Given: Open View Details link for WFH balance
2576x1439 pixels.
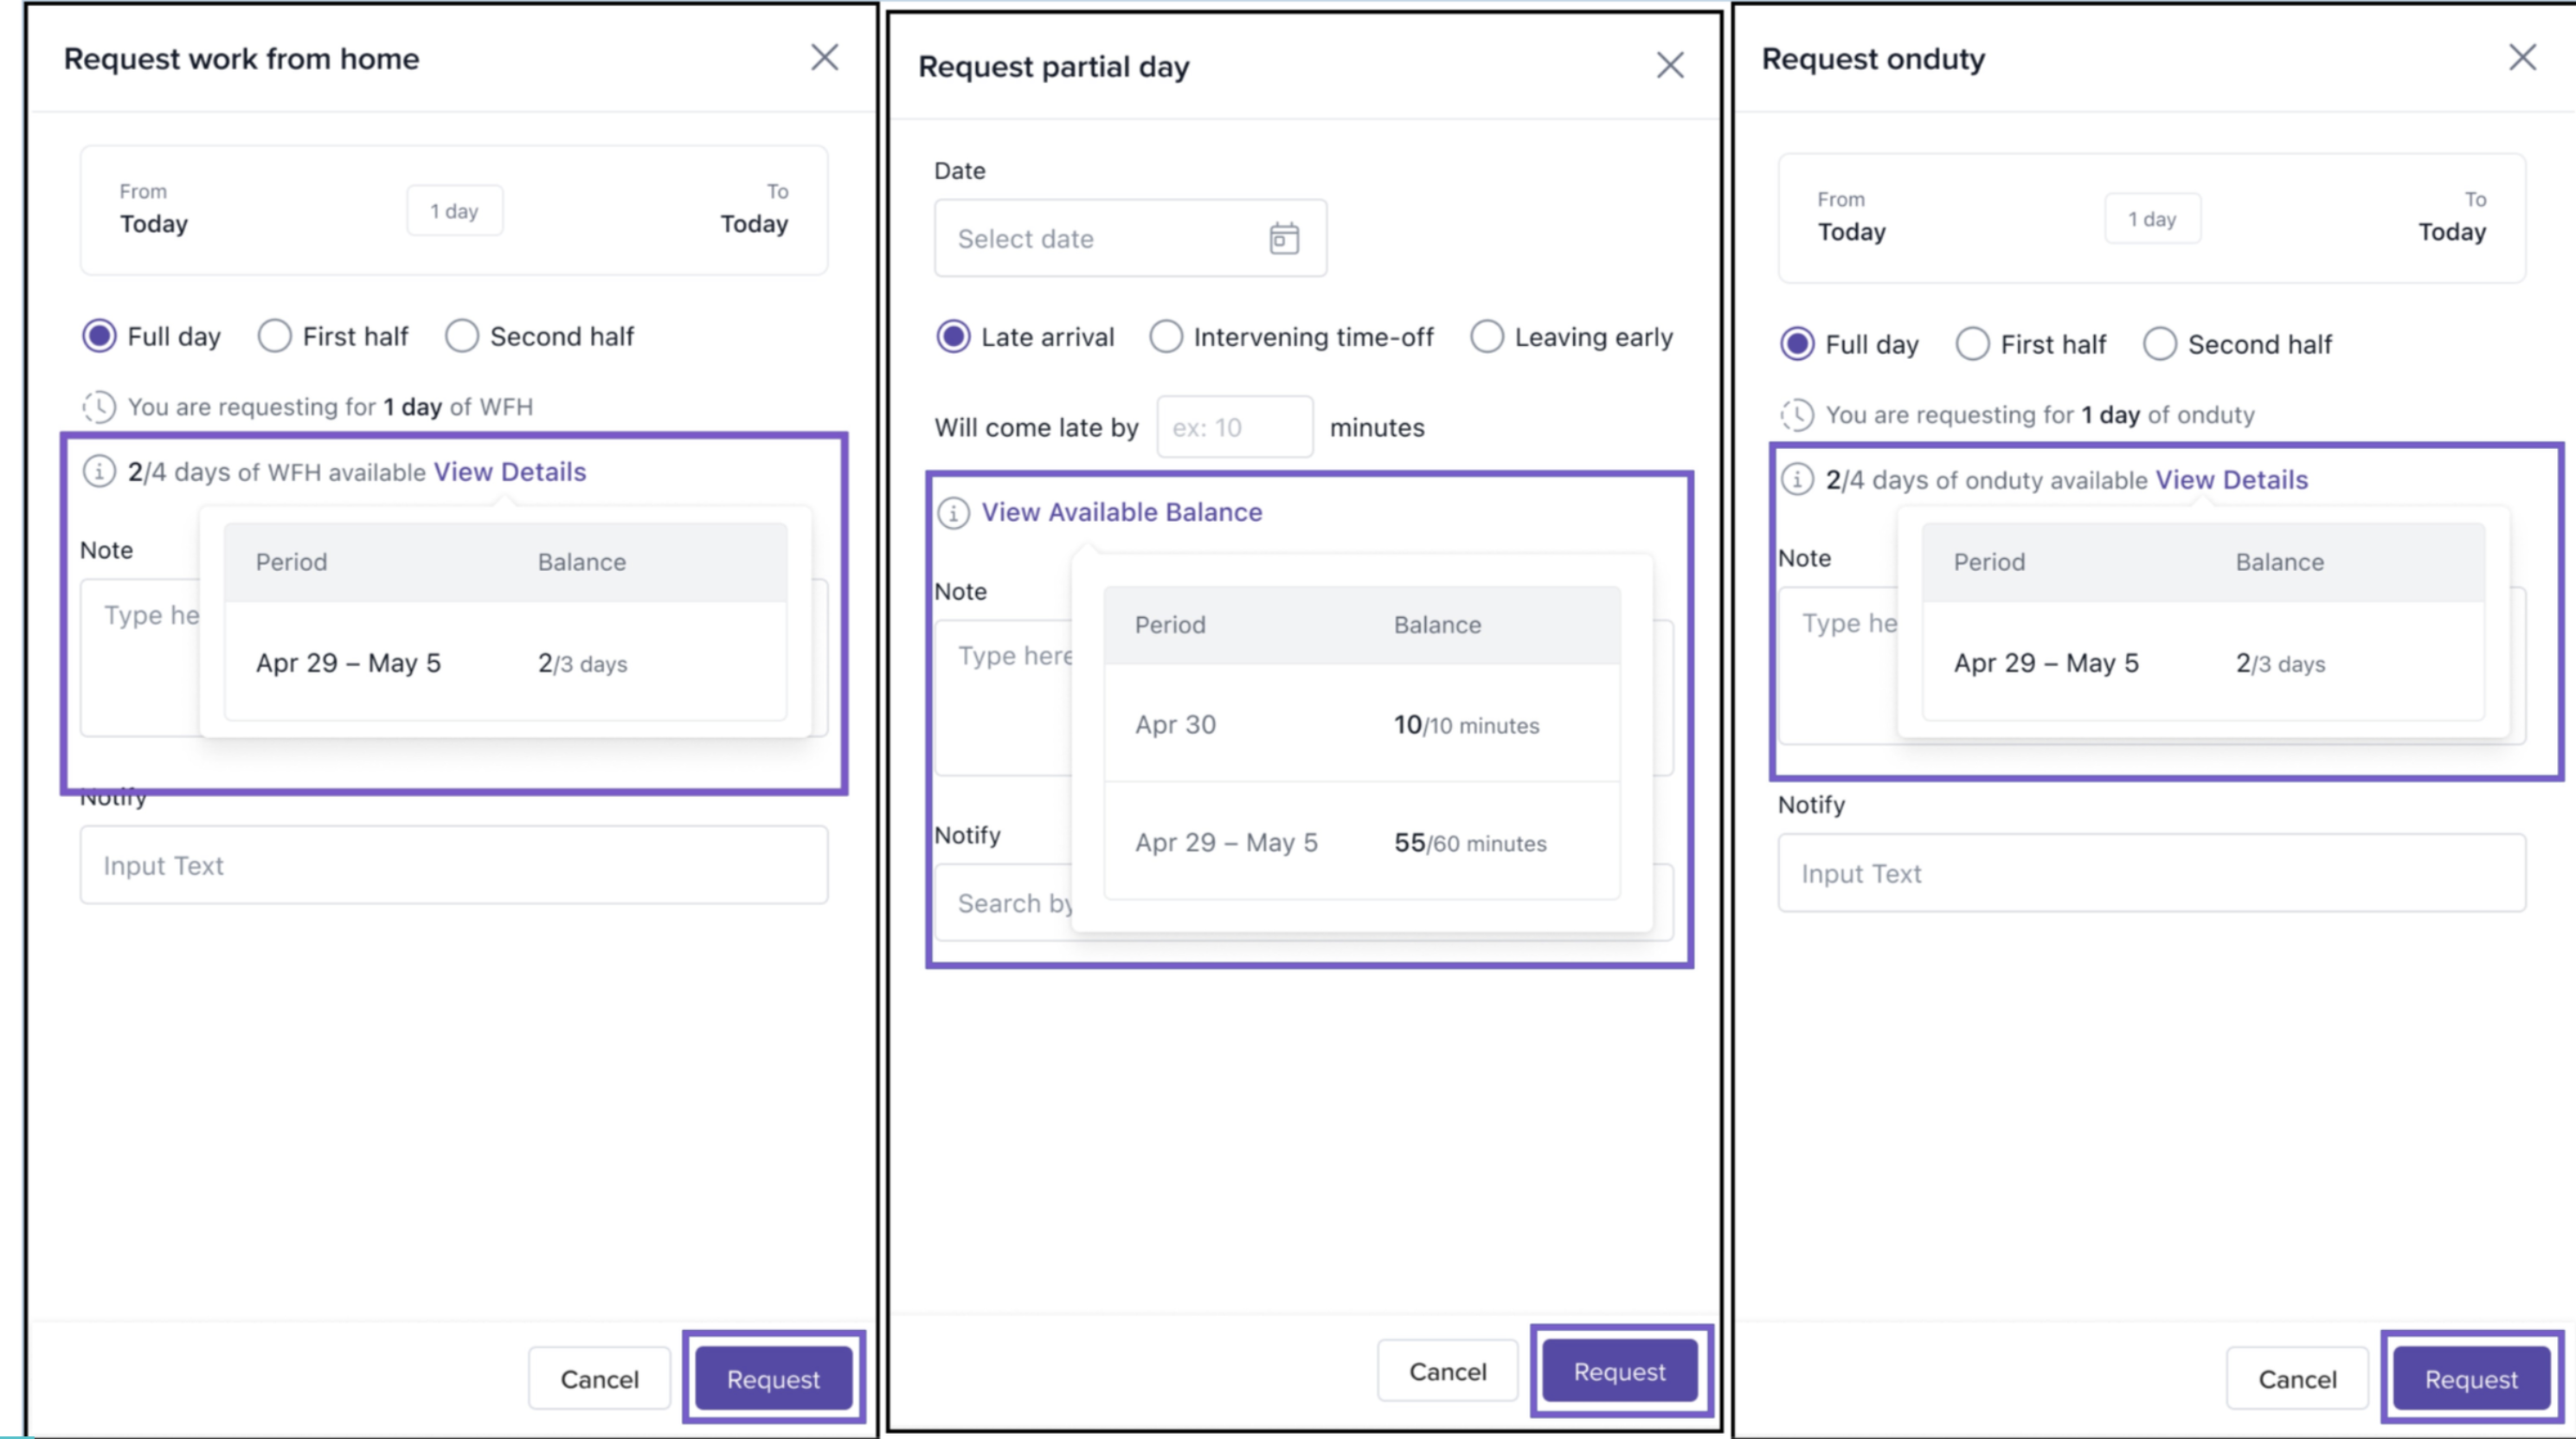Looking at the screenshot, I should click(510, 472).
